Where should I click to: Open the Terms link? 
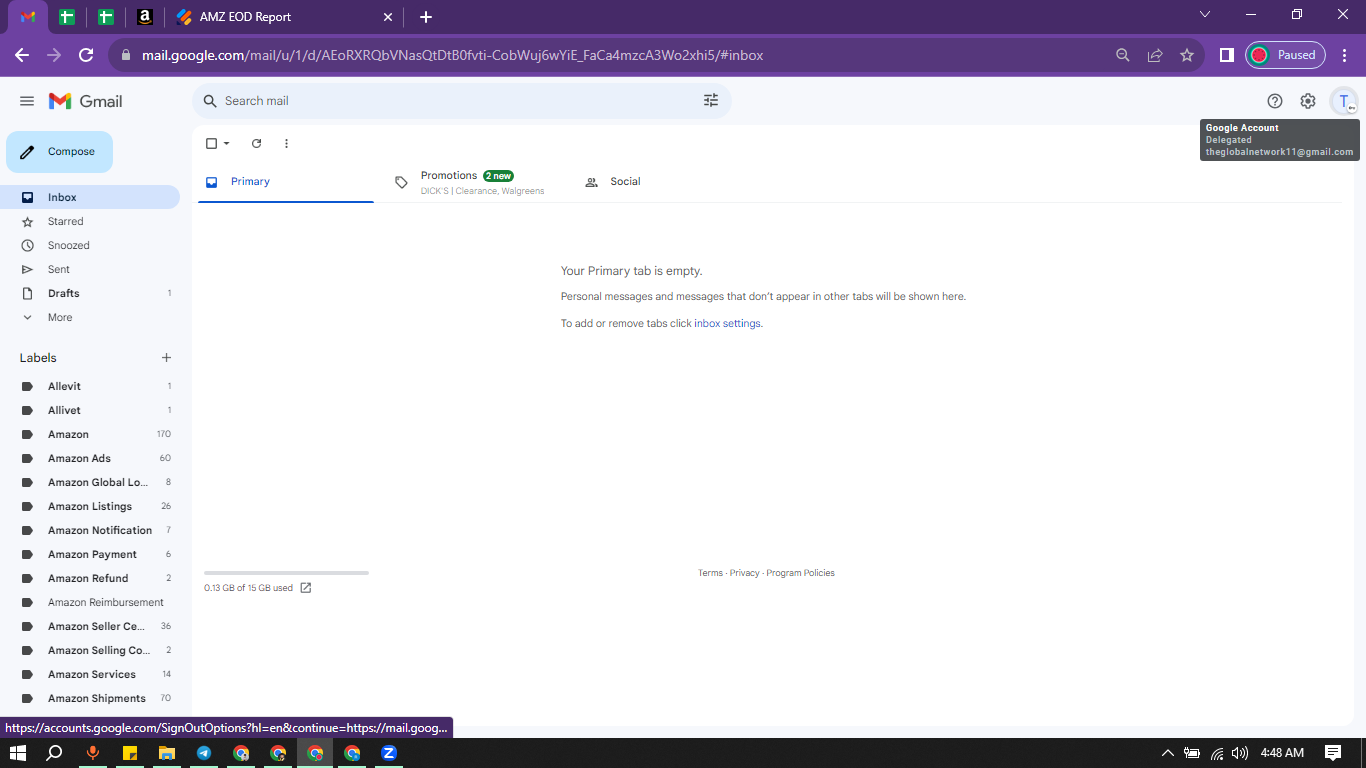click(x=710, y=573)
